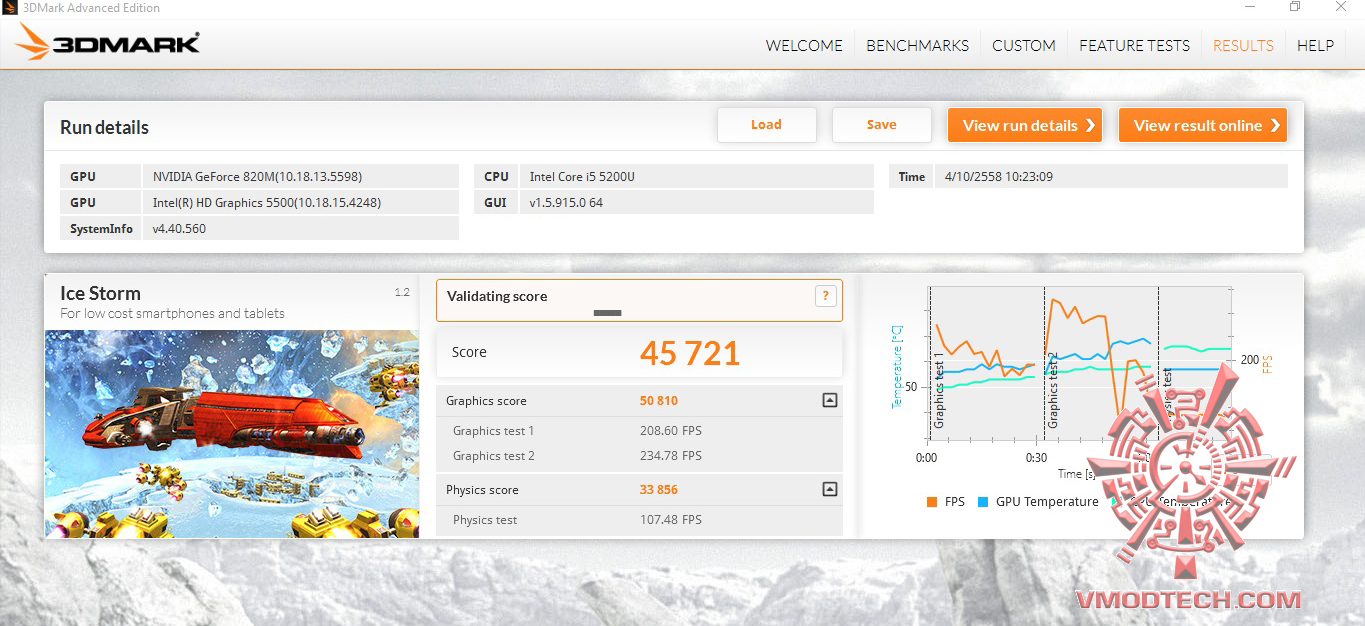
Task: Click the overall score value 45 721
Action: 690,353
